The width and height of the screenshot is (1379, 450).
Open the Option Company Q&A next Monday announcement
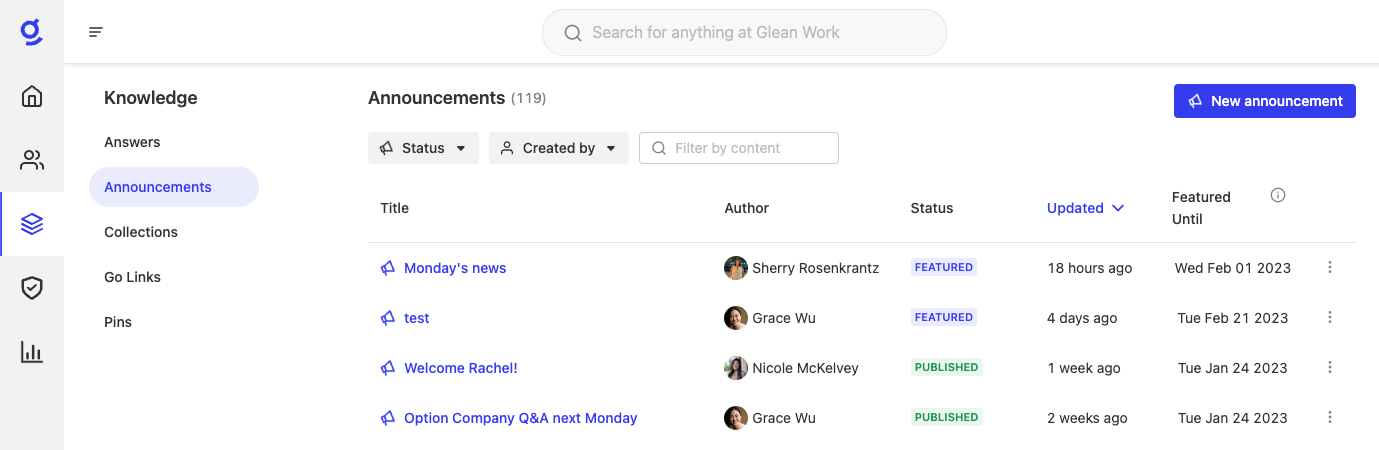click(x=520, y=418)
